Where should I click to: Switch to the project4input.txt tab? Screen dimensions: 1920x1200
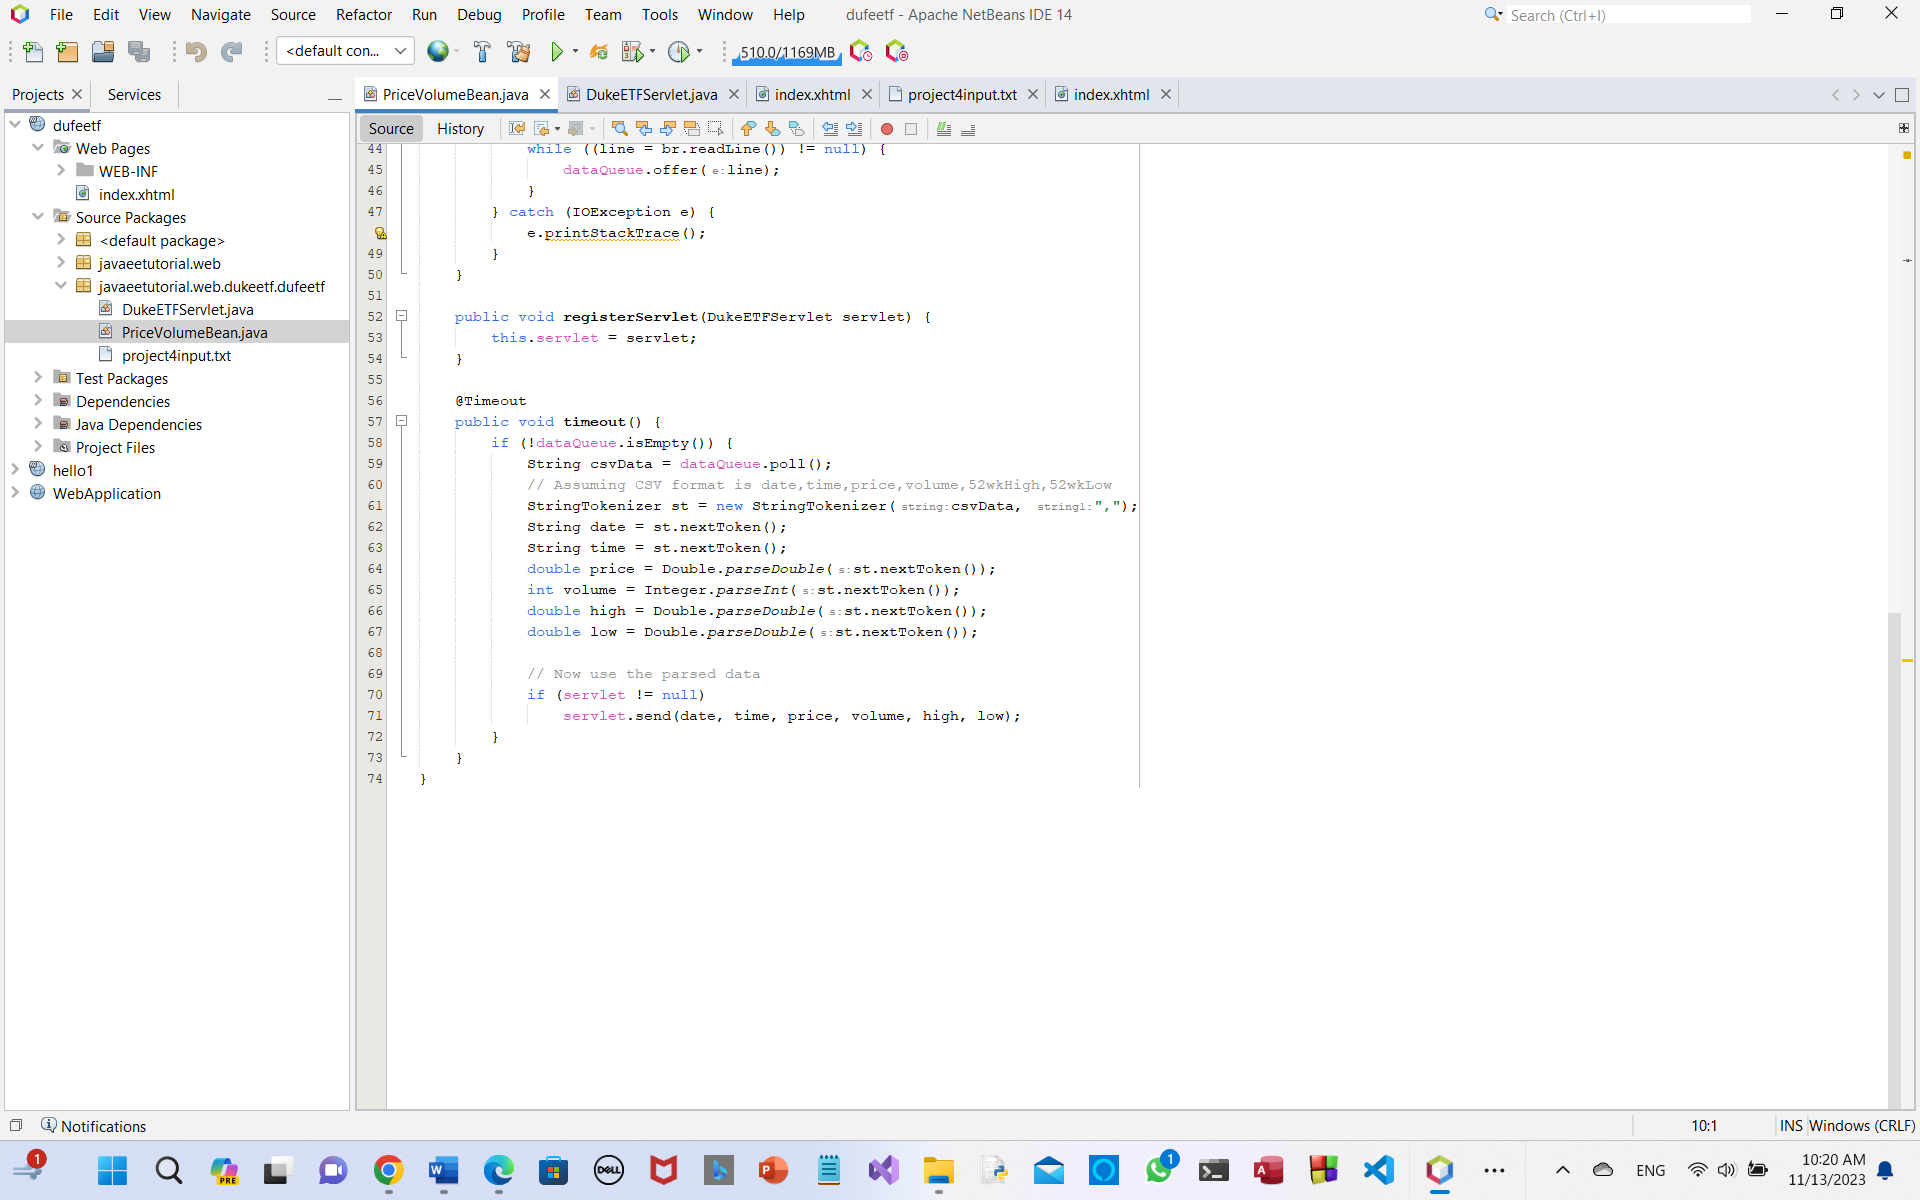coord(962,94)
